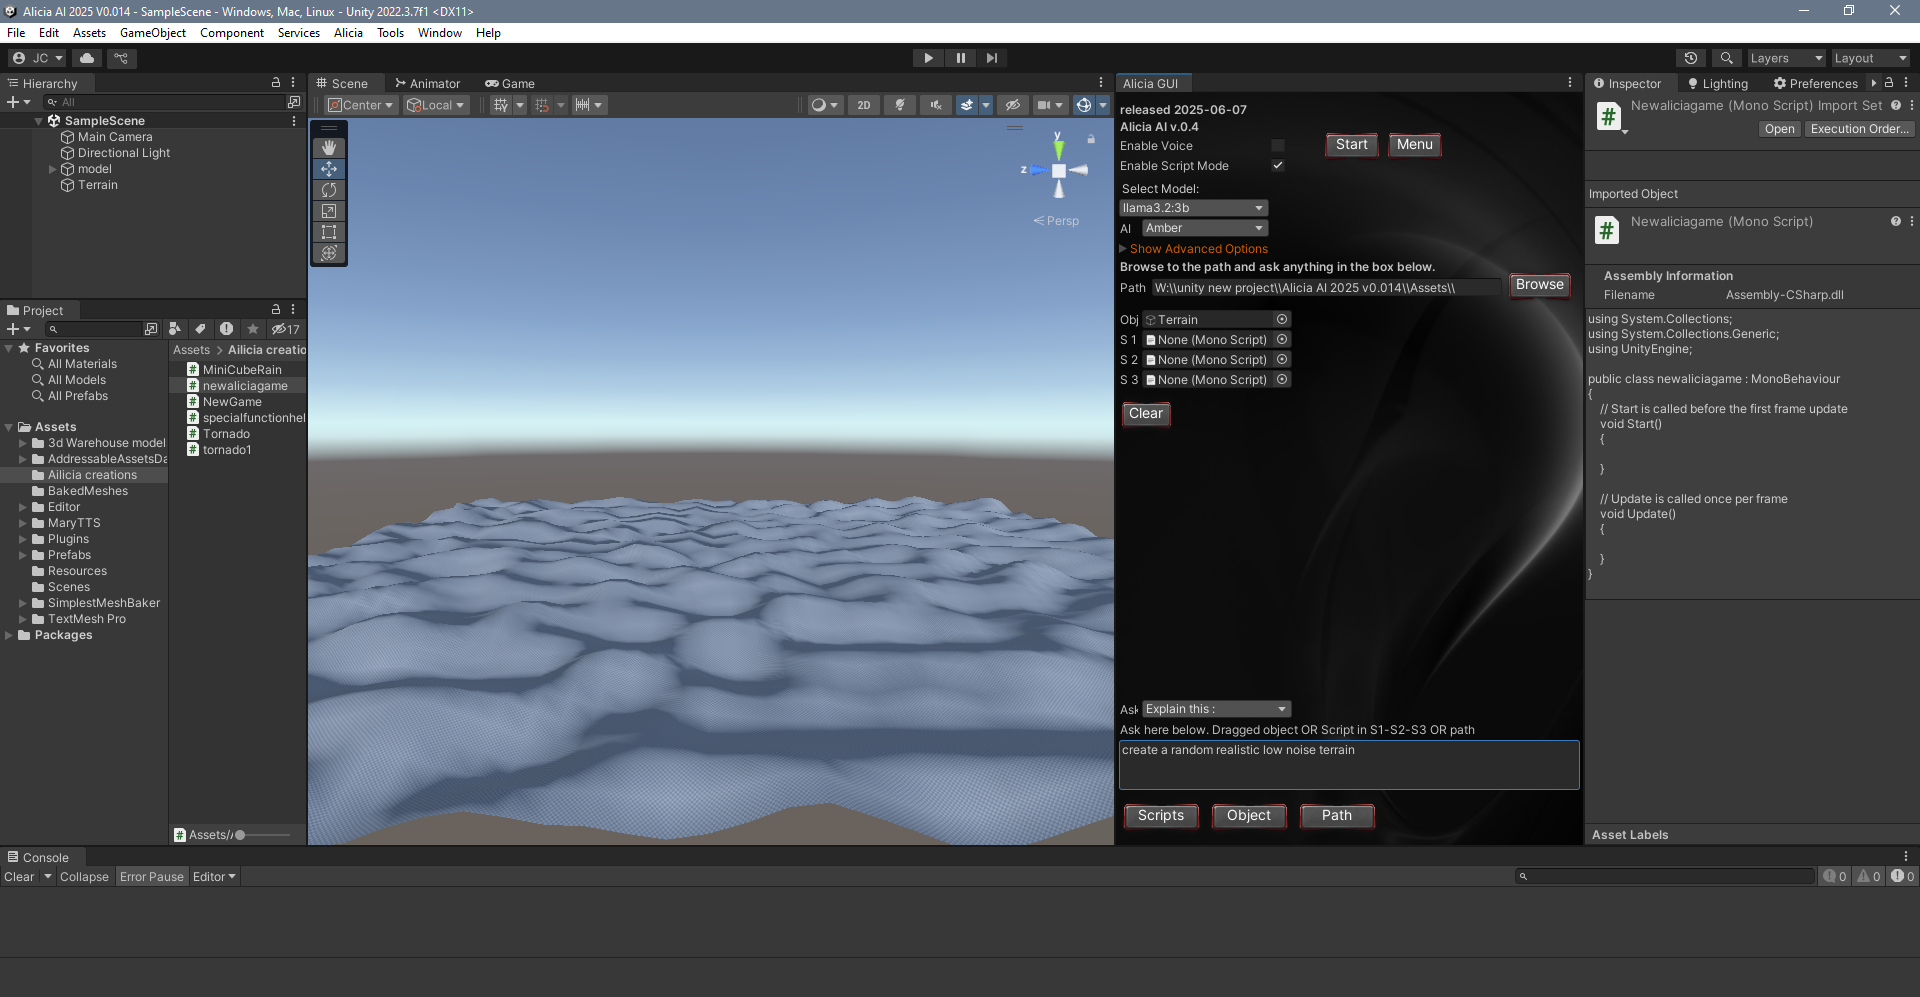The width and height of the screenshot is (1920, 997).
Task: Open the global search magnifier
Action: [x=1726, y=58]
